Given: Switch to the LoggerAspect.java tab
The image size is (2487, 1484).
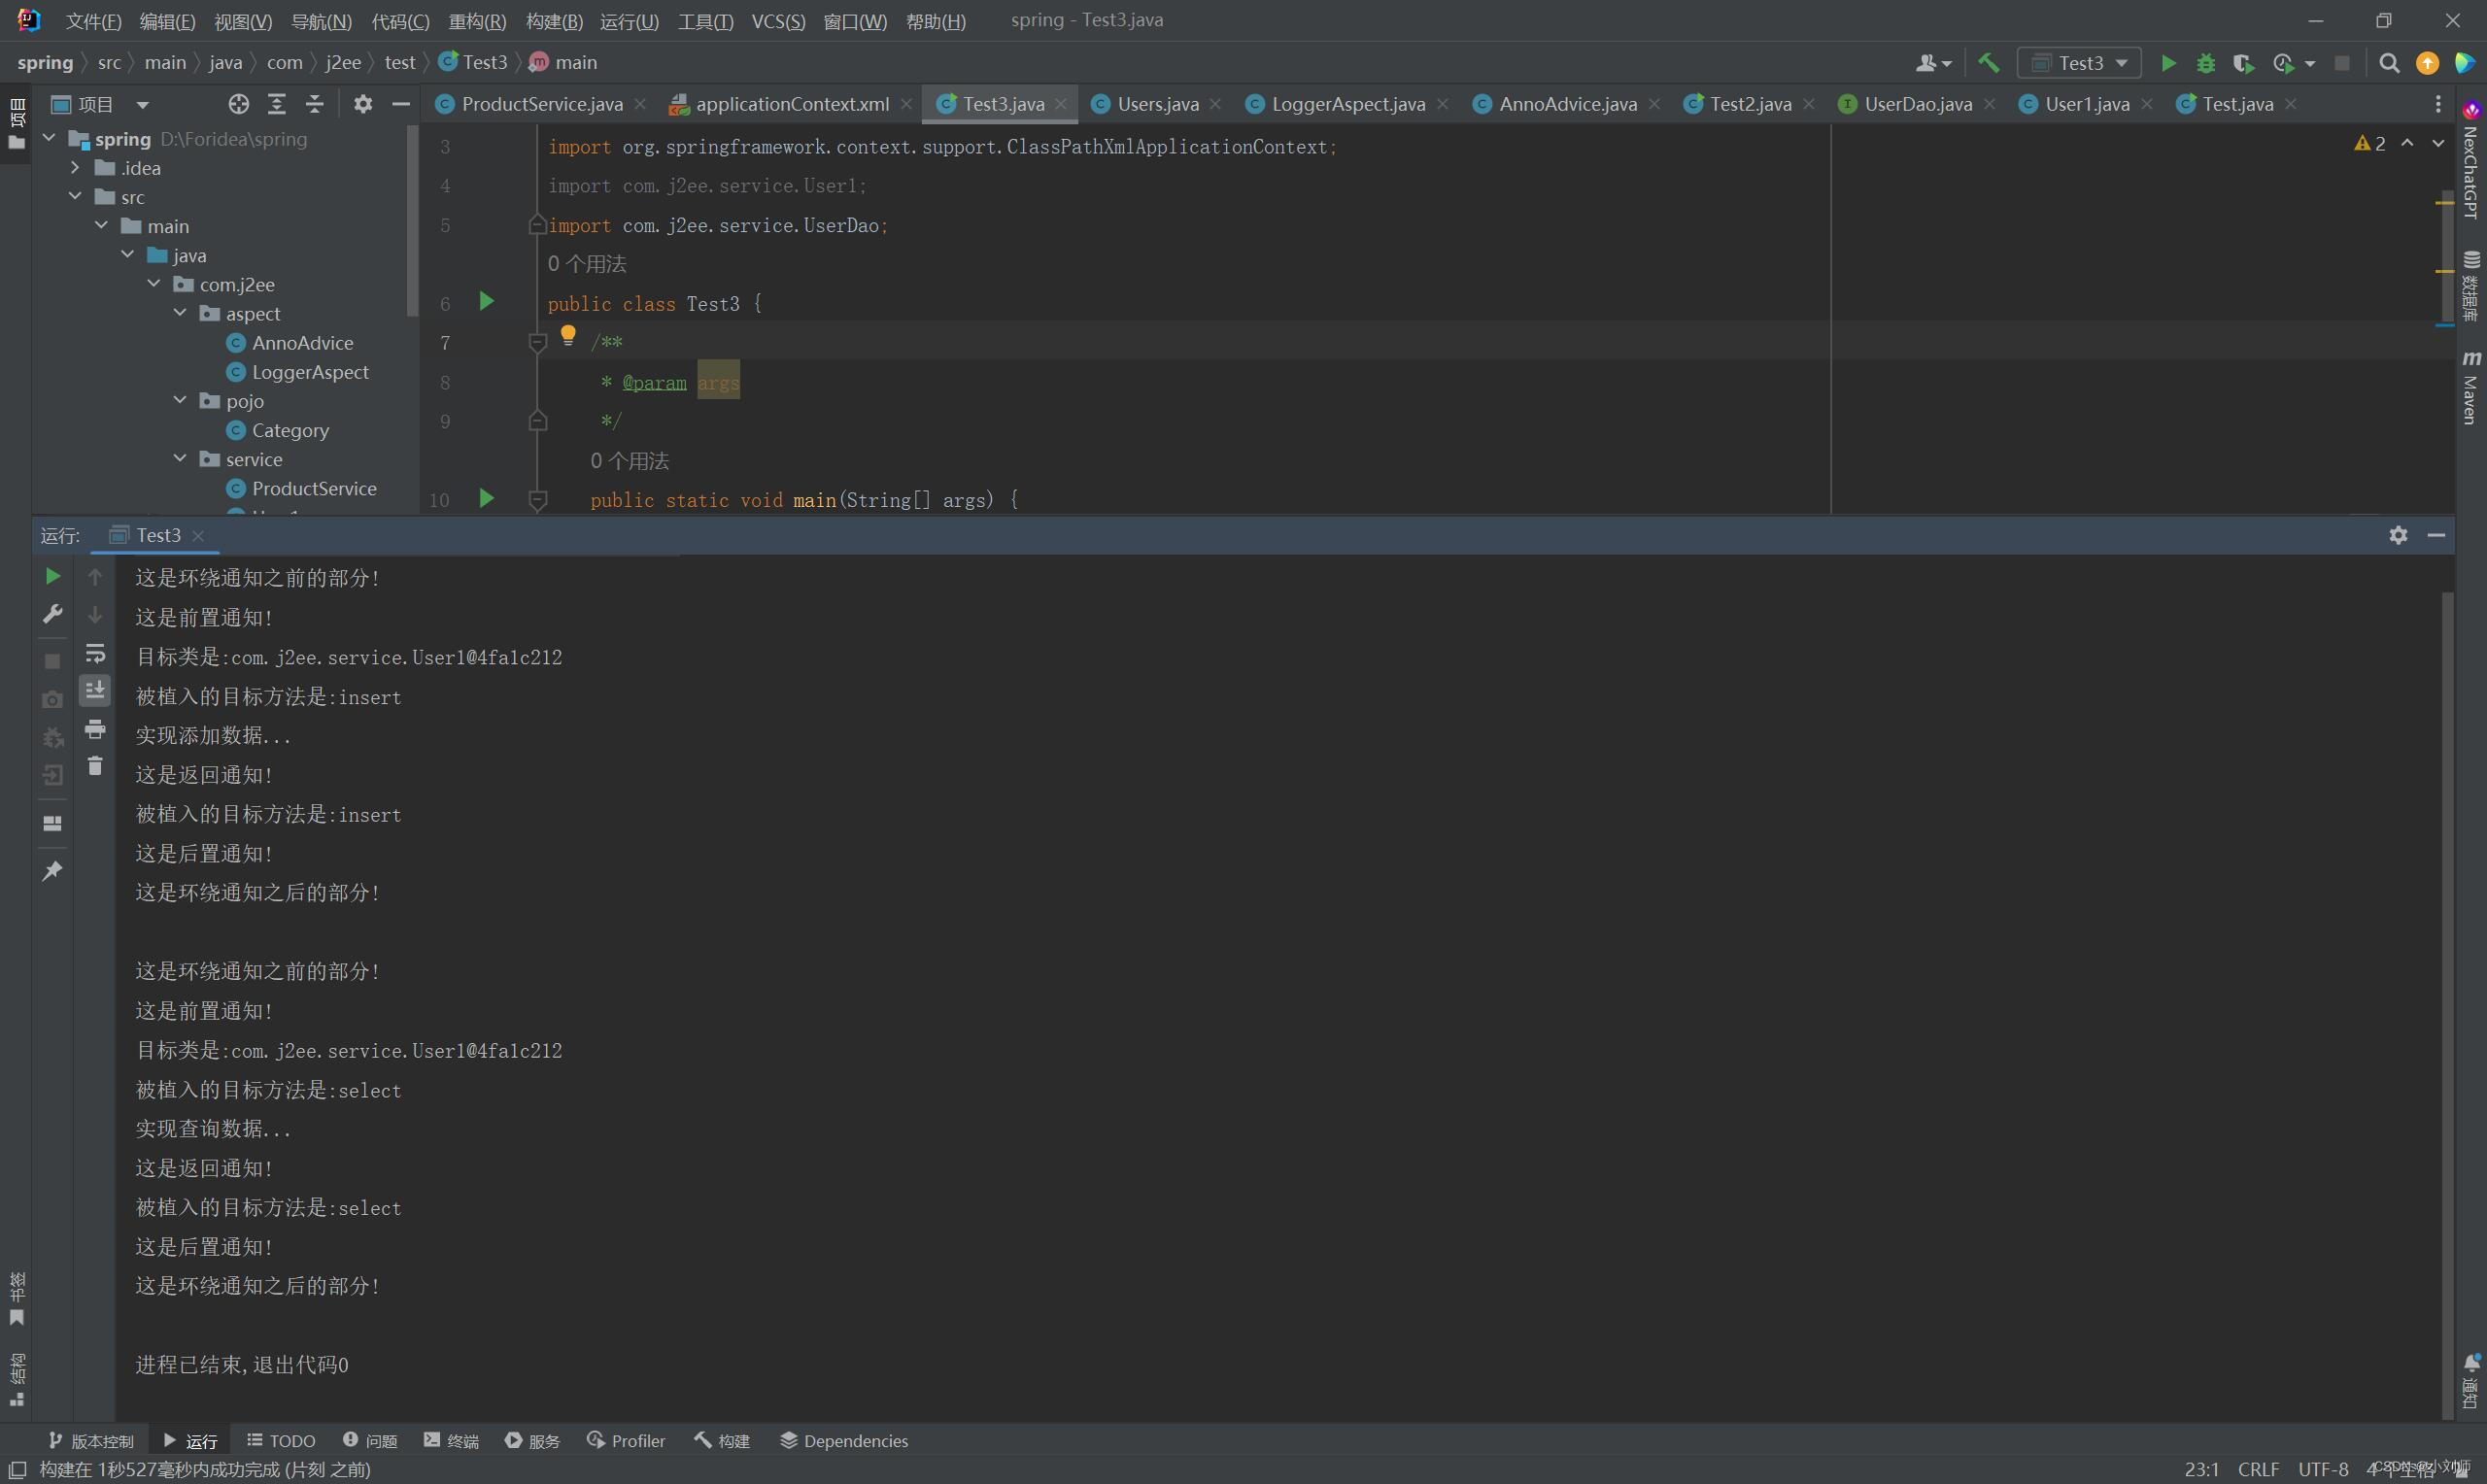Looking at the screenshot, I should 1347,104.
